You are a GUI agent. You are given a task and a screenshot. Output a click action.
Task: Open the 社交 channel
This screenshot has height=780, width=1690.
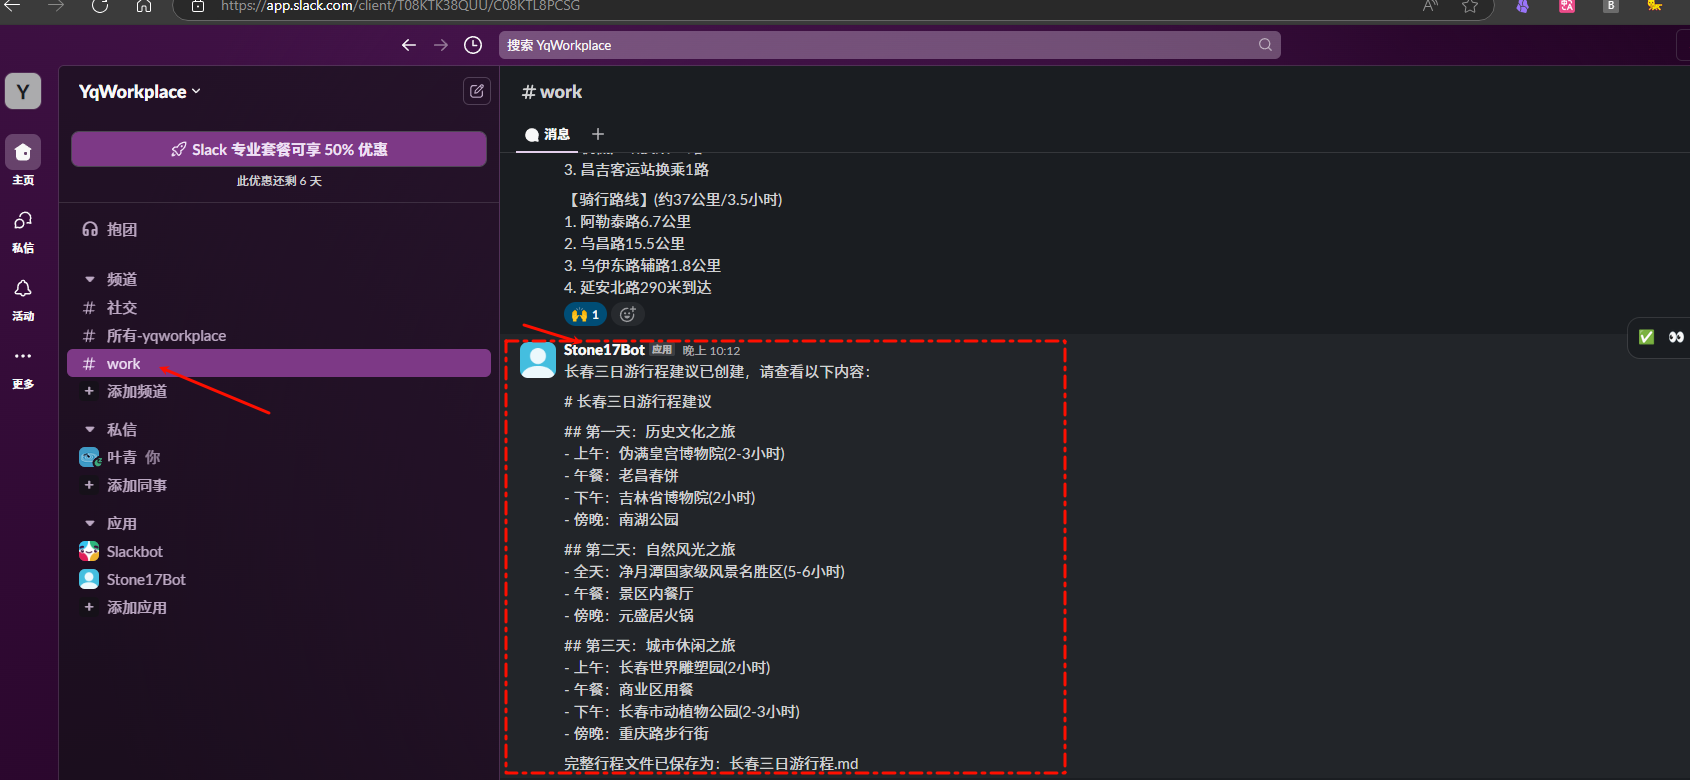(279, 308)
